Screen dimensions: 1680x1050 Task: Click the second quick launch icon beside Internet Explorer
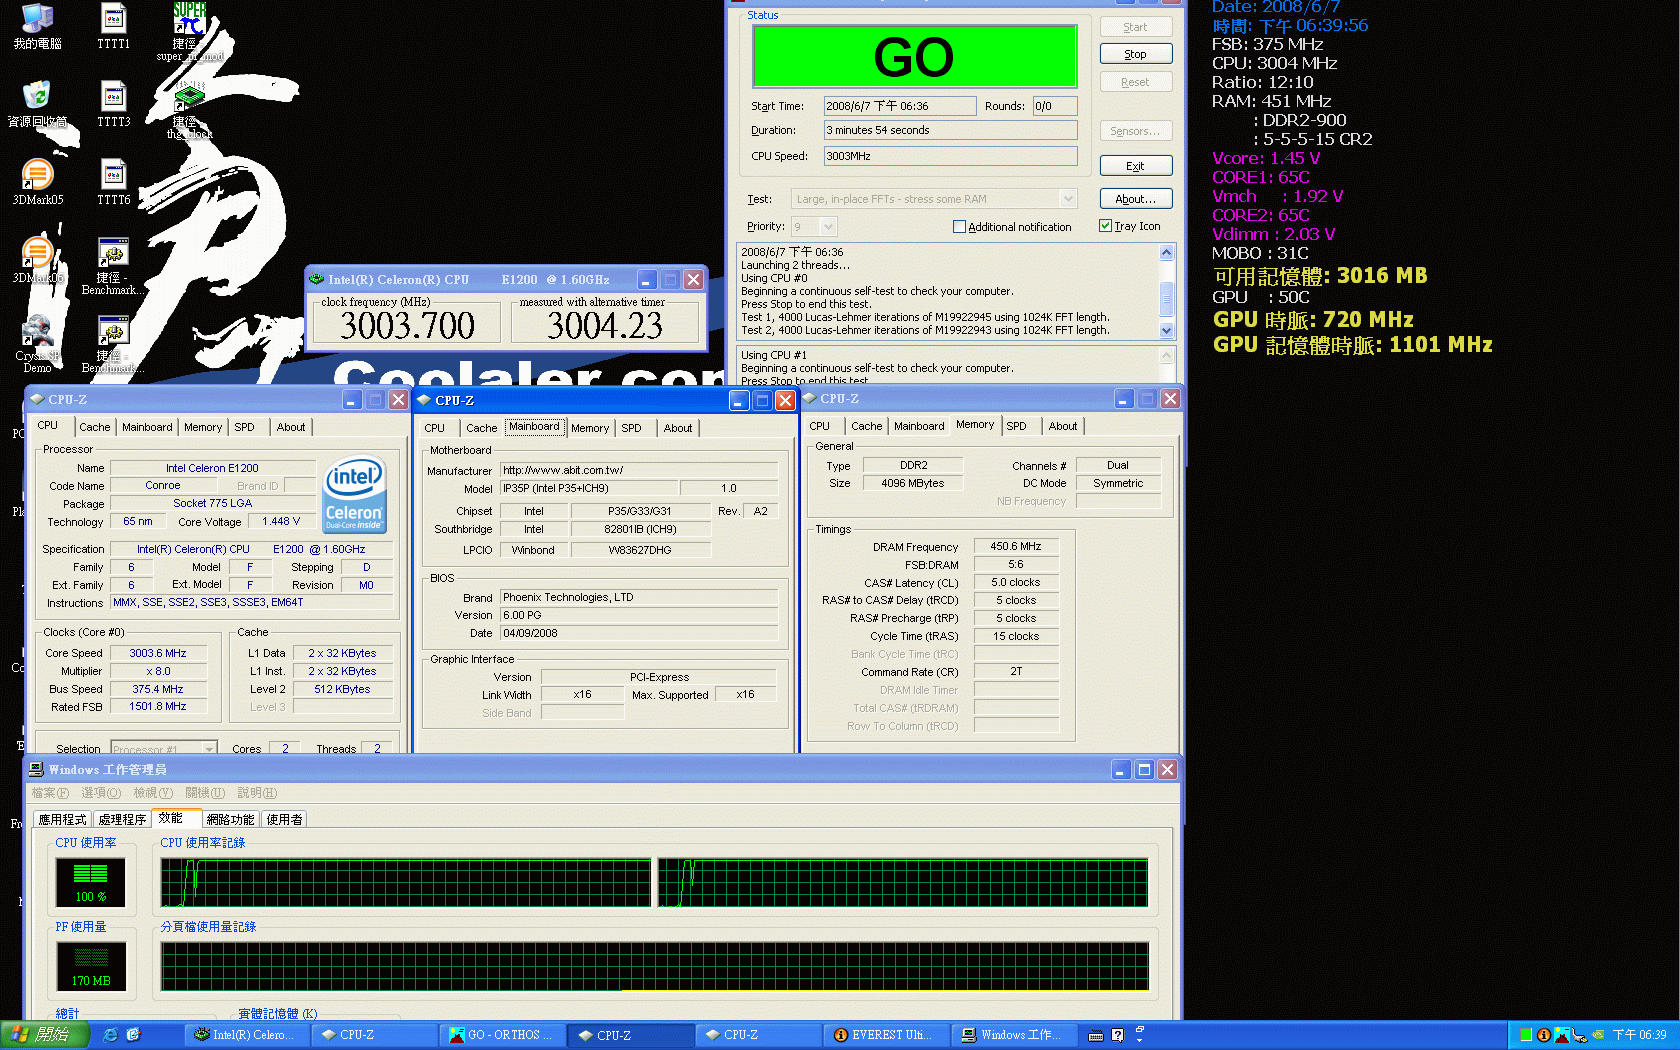pyautogui.click(x=133, y=1035)
